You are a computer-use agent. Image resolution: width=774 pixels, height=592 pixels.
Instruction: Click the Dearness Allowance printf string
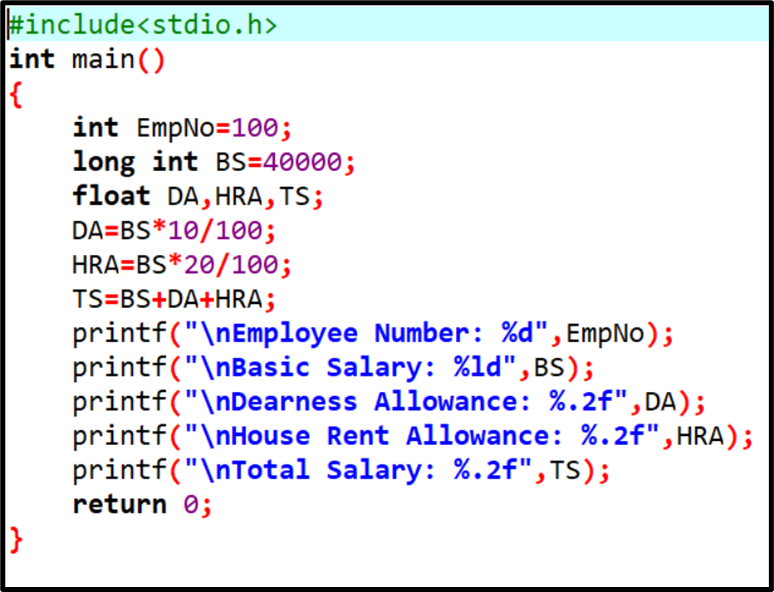[406, 401]
